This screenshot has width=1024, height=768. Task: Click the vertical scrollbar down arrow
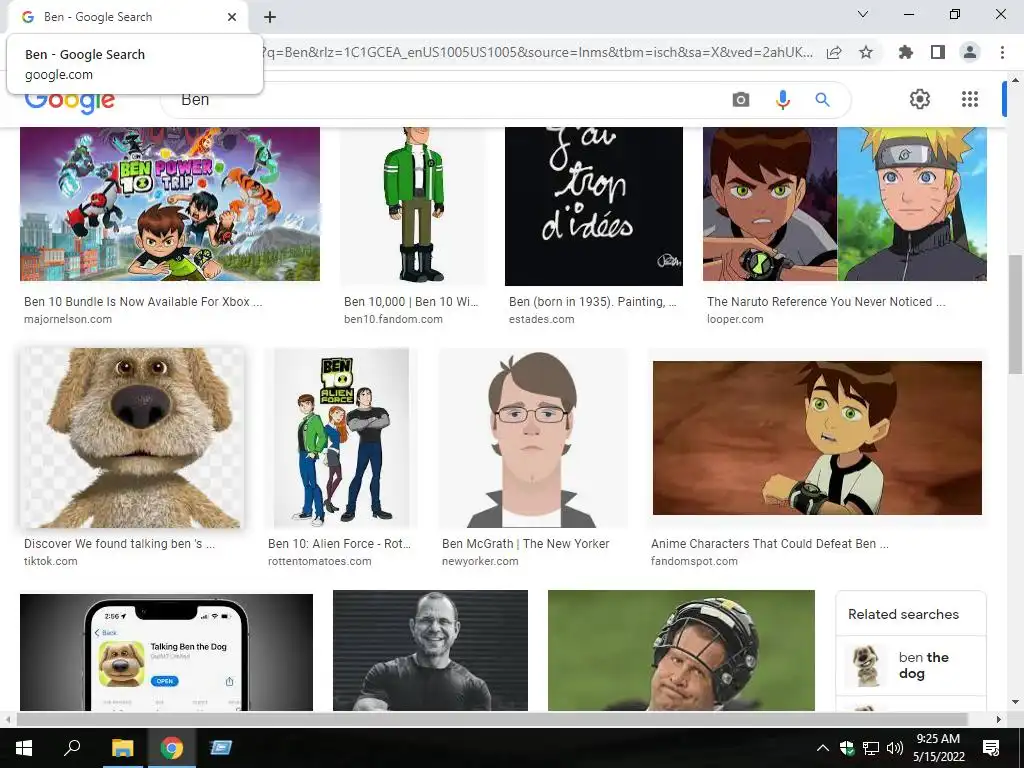(x=1015, y=703)
